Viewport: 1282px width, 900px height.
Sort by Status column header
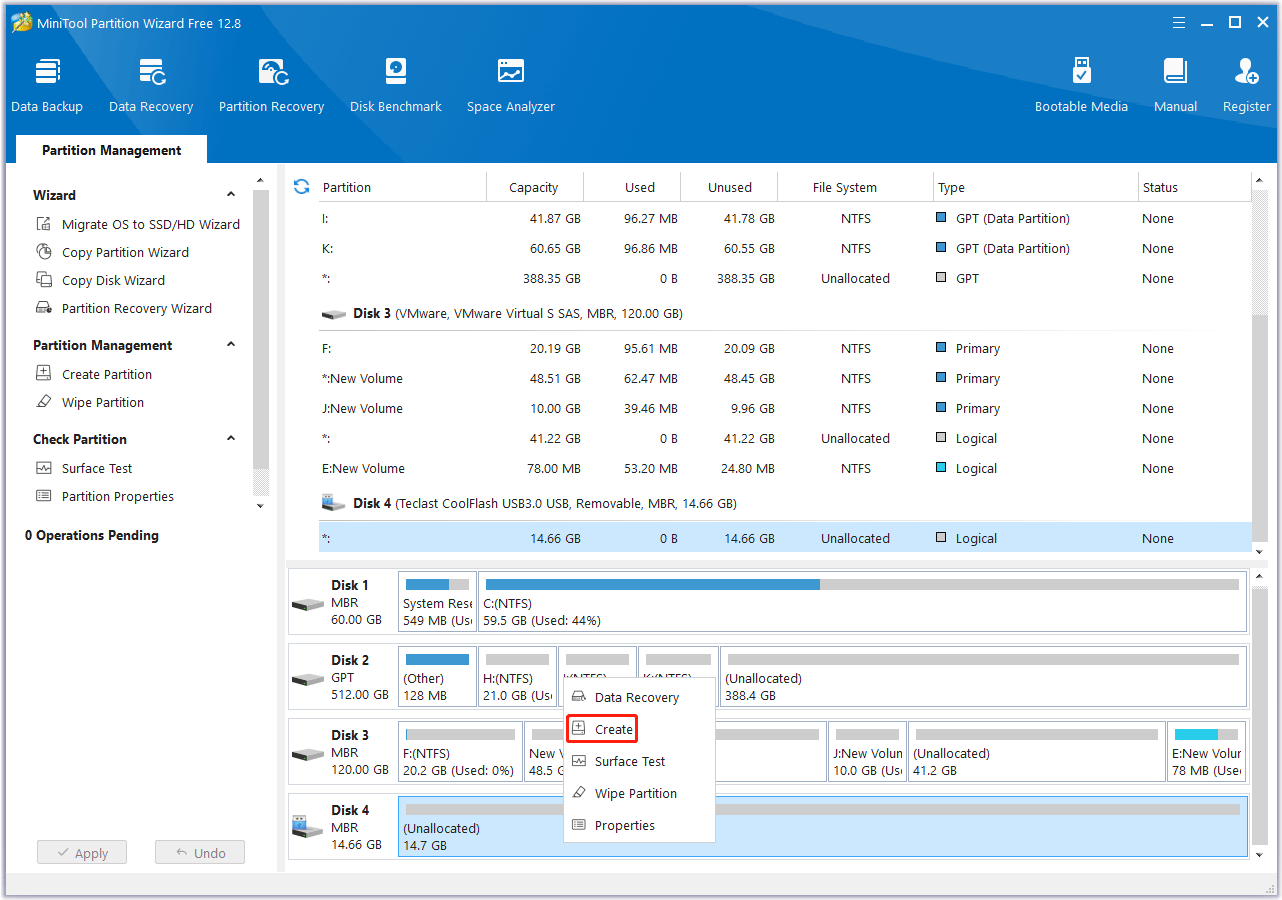click(1194, 187)
